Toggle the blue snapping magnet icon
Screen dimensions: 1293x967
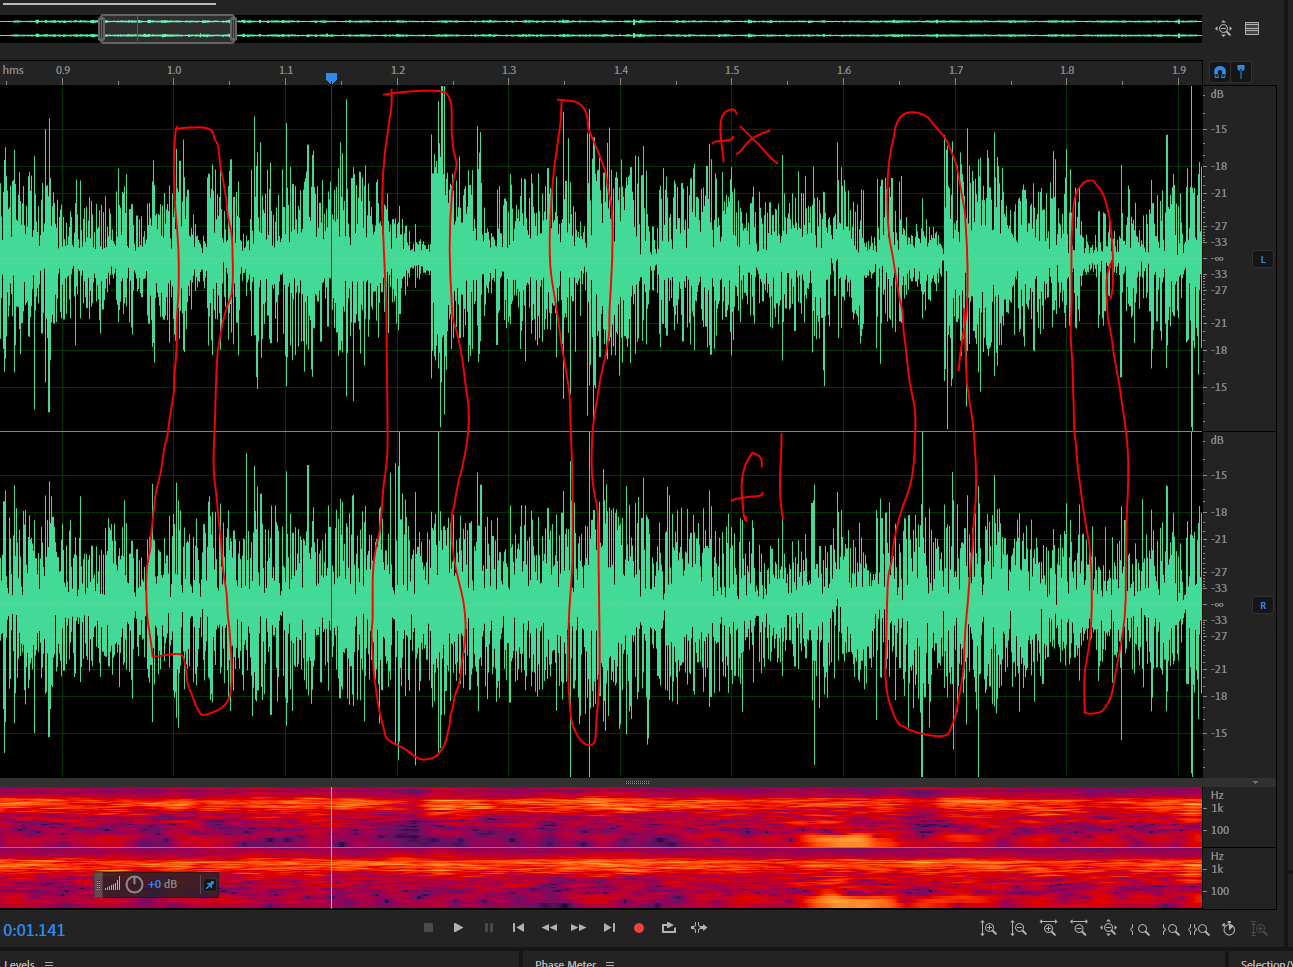(1220, 72)
